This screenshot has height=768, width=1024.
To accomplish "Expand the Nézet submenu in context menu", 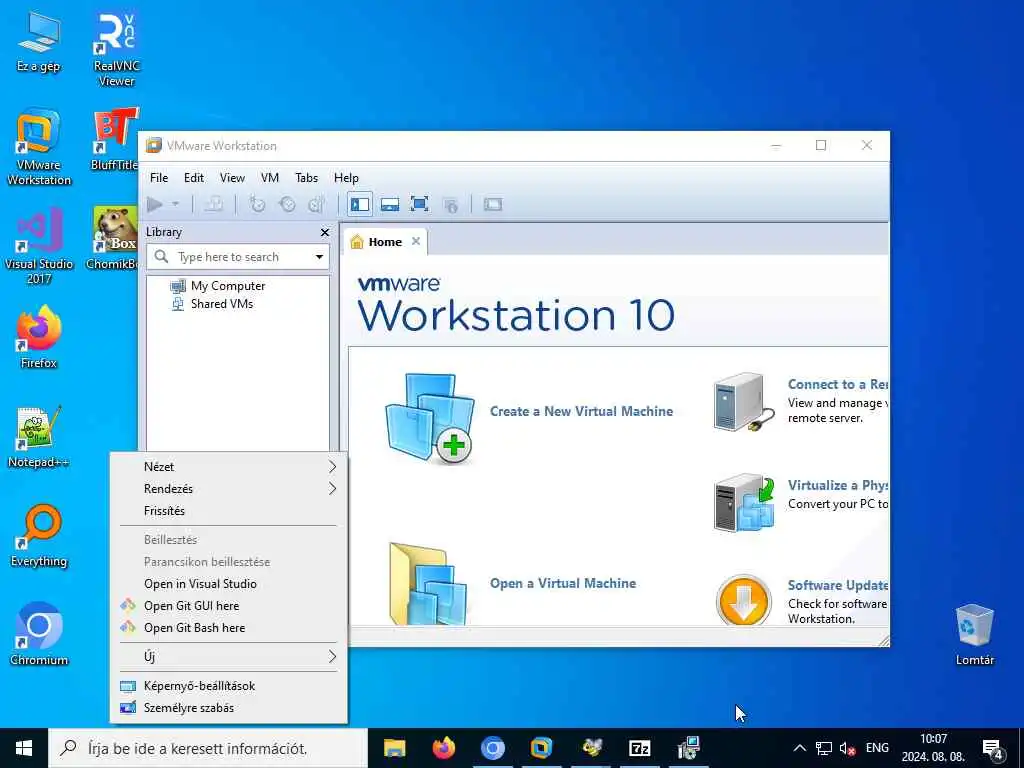I will pos(229,466).
